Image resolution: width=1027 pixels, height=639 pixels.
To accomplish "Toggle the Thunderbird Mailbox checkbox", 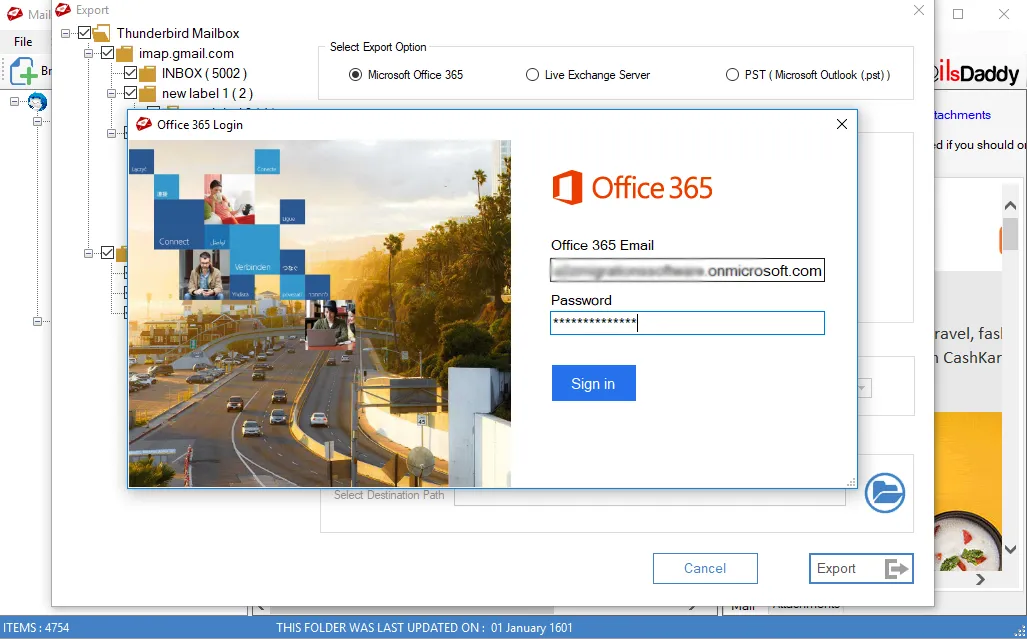I will (84, 33).
